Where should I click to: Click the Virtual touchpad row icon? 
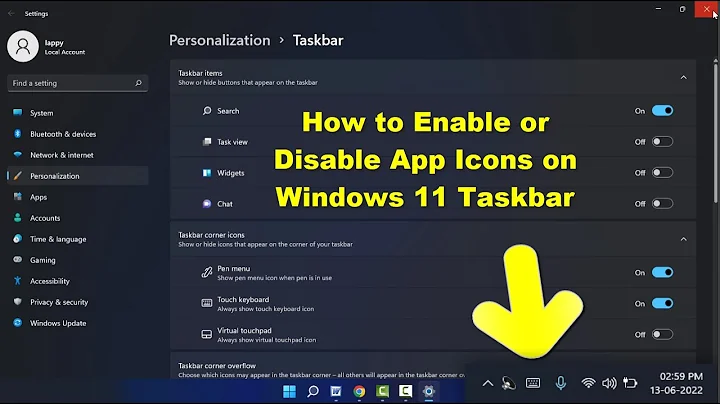pyautogui.click(x=207, y=334)
